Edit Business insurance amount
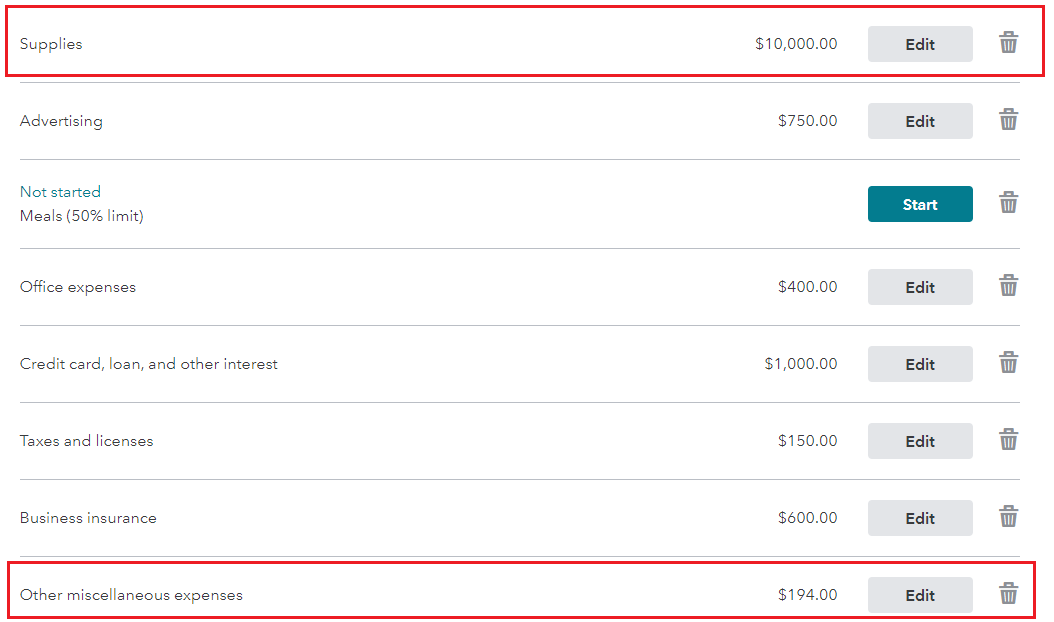1054x622 pixels. click(x=920, y=518)
